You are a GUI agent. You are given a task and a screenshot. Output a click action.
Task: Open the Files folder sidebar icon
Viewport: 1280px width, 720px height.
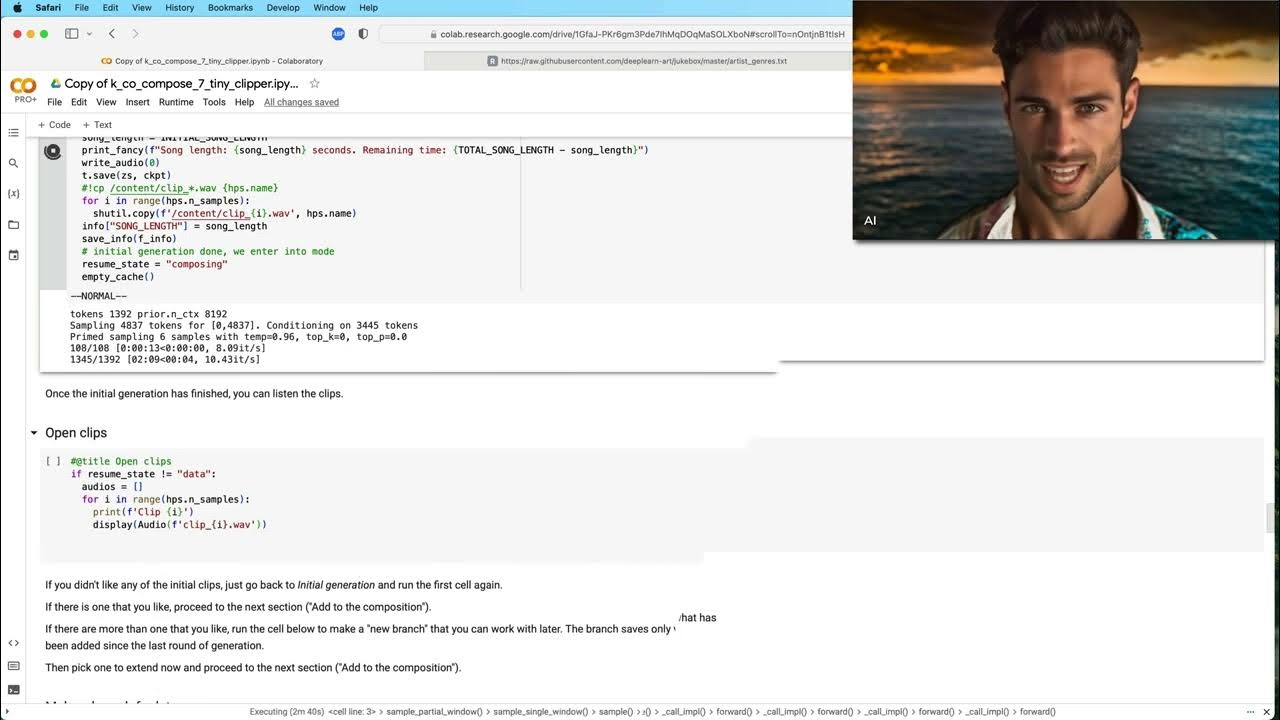pyautogui.click(x=13, y=225)
